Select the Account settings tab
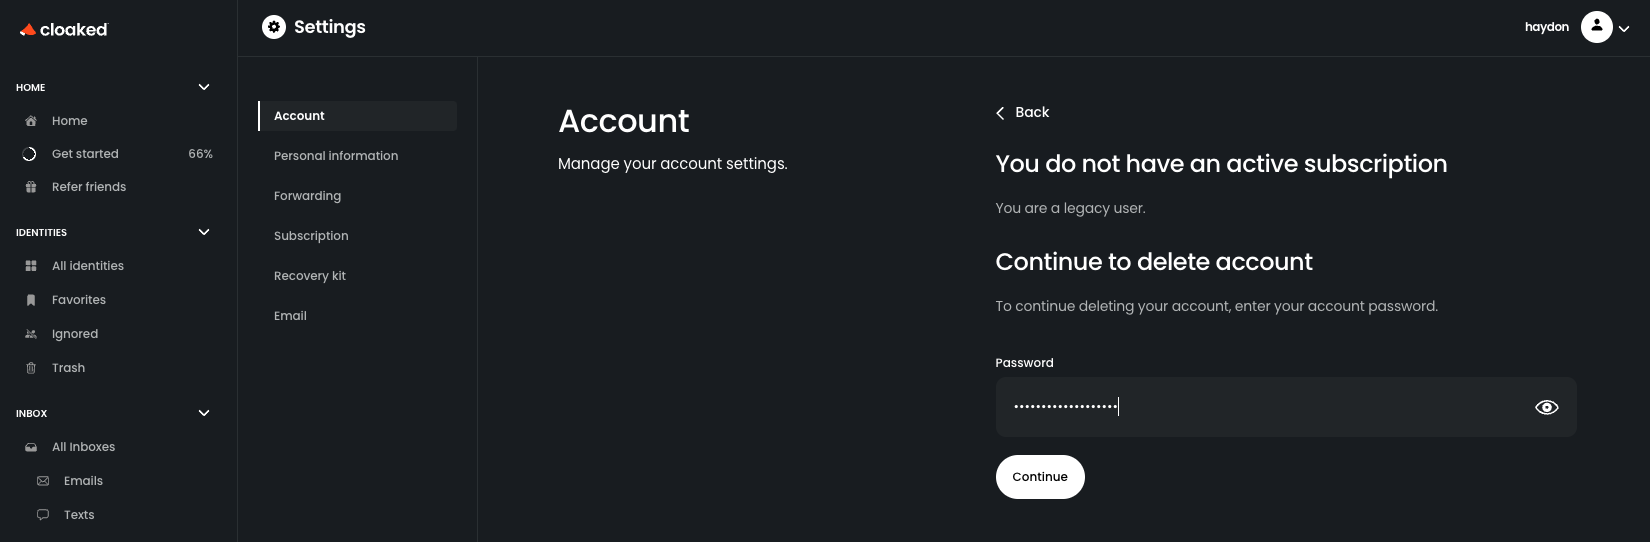 click(x=358, y=116)
